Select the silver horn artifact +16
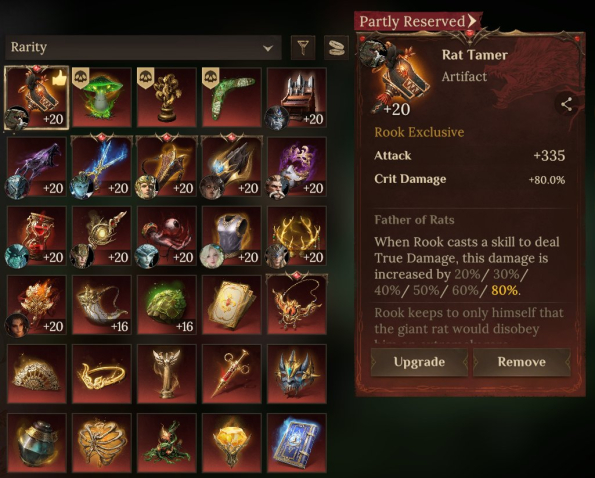 tap(102, 305)
